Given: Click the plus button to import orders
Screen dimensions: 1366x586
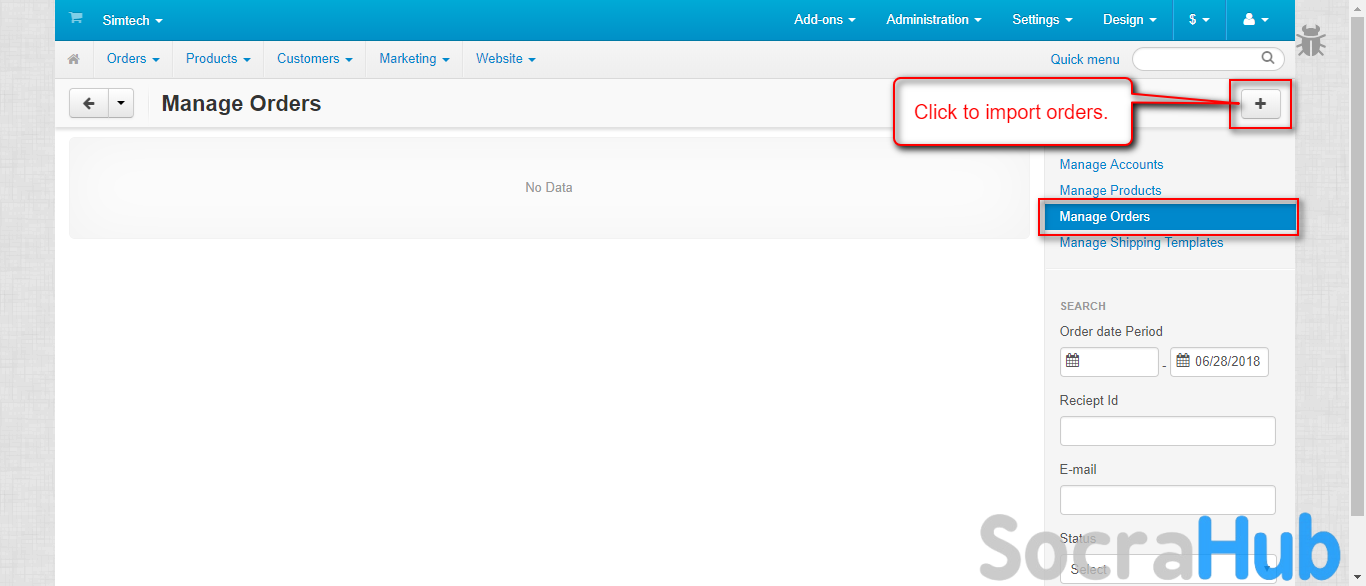Looking at the screenshot, I should (1260, 103).
